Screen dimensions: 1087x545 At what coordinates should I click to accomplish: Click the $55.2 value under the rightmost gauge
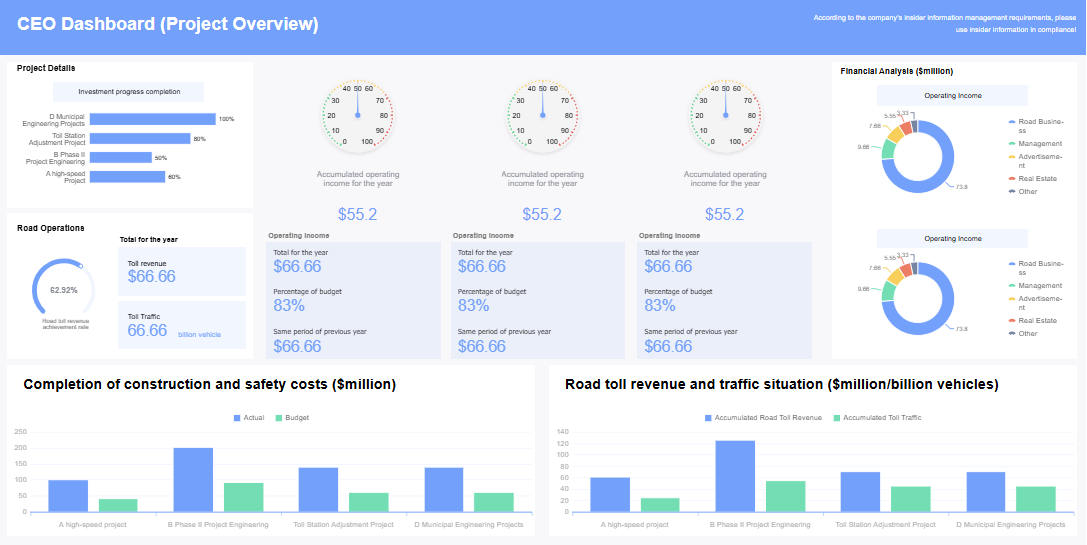725,214
